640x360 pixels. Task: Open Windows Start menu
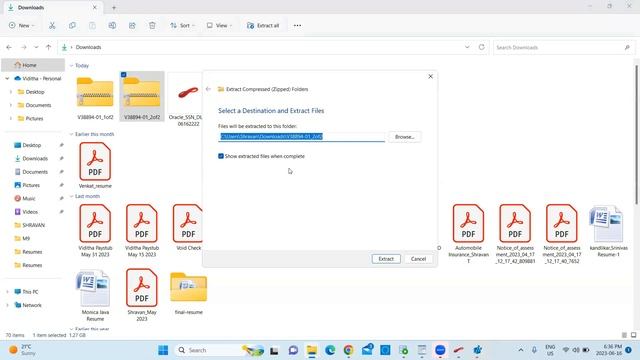pyautogui.click(x=163, y=350)
